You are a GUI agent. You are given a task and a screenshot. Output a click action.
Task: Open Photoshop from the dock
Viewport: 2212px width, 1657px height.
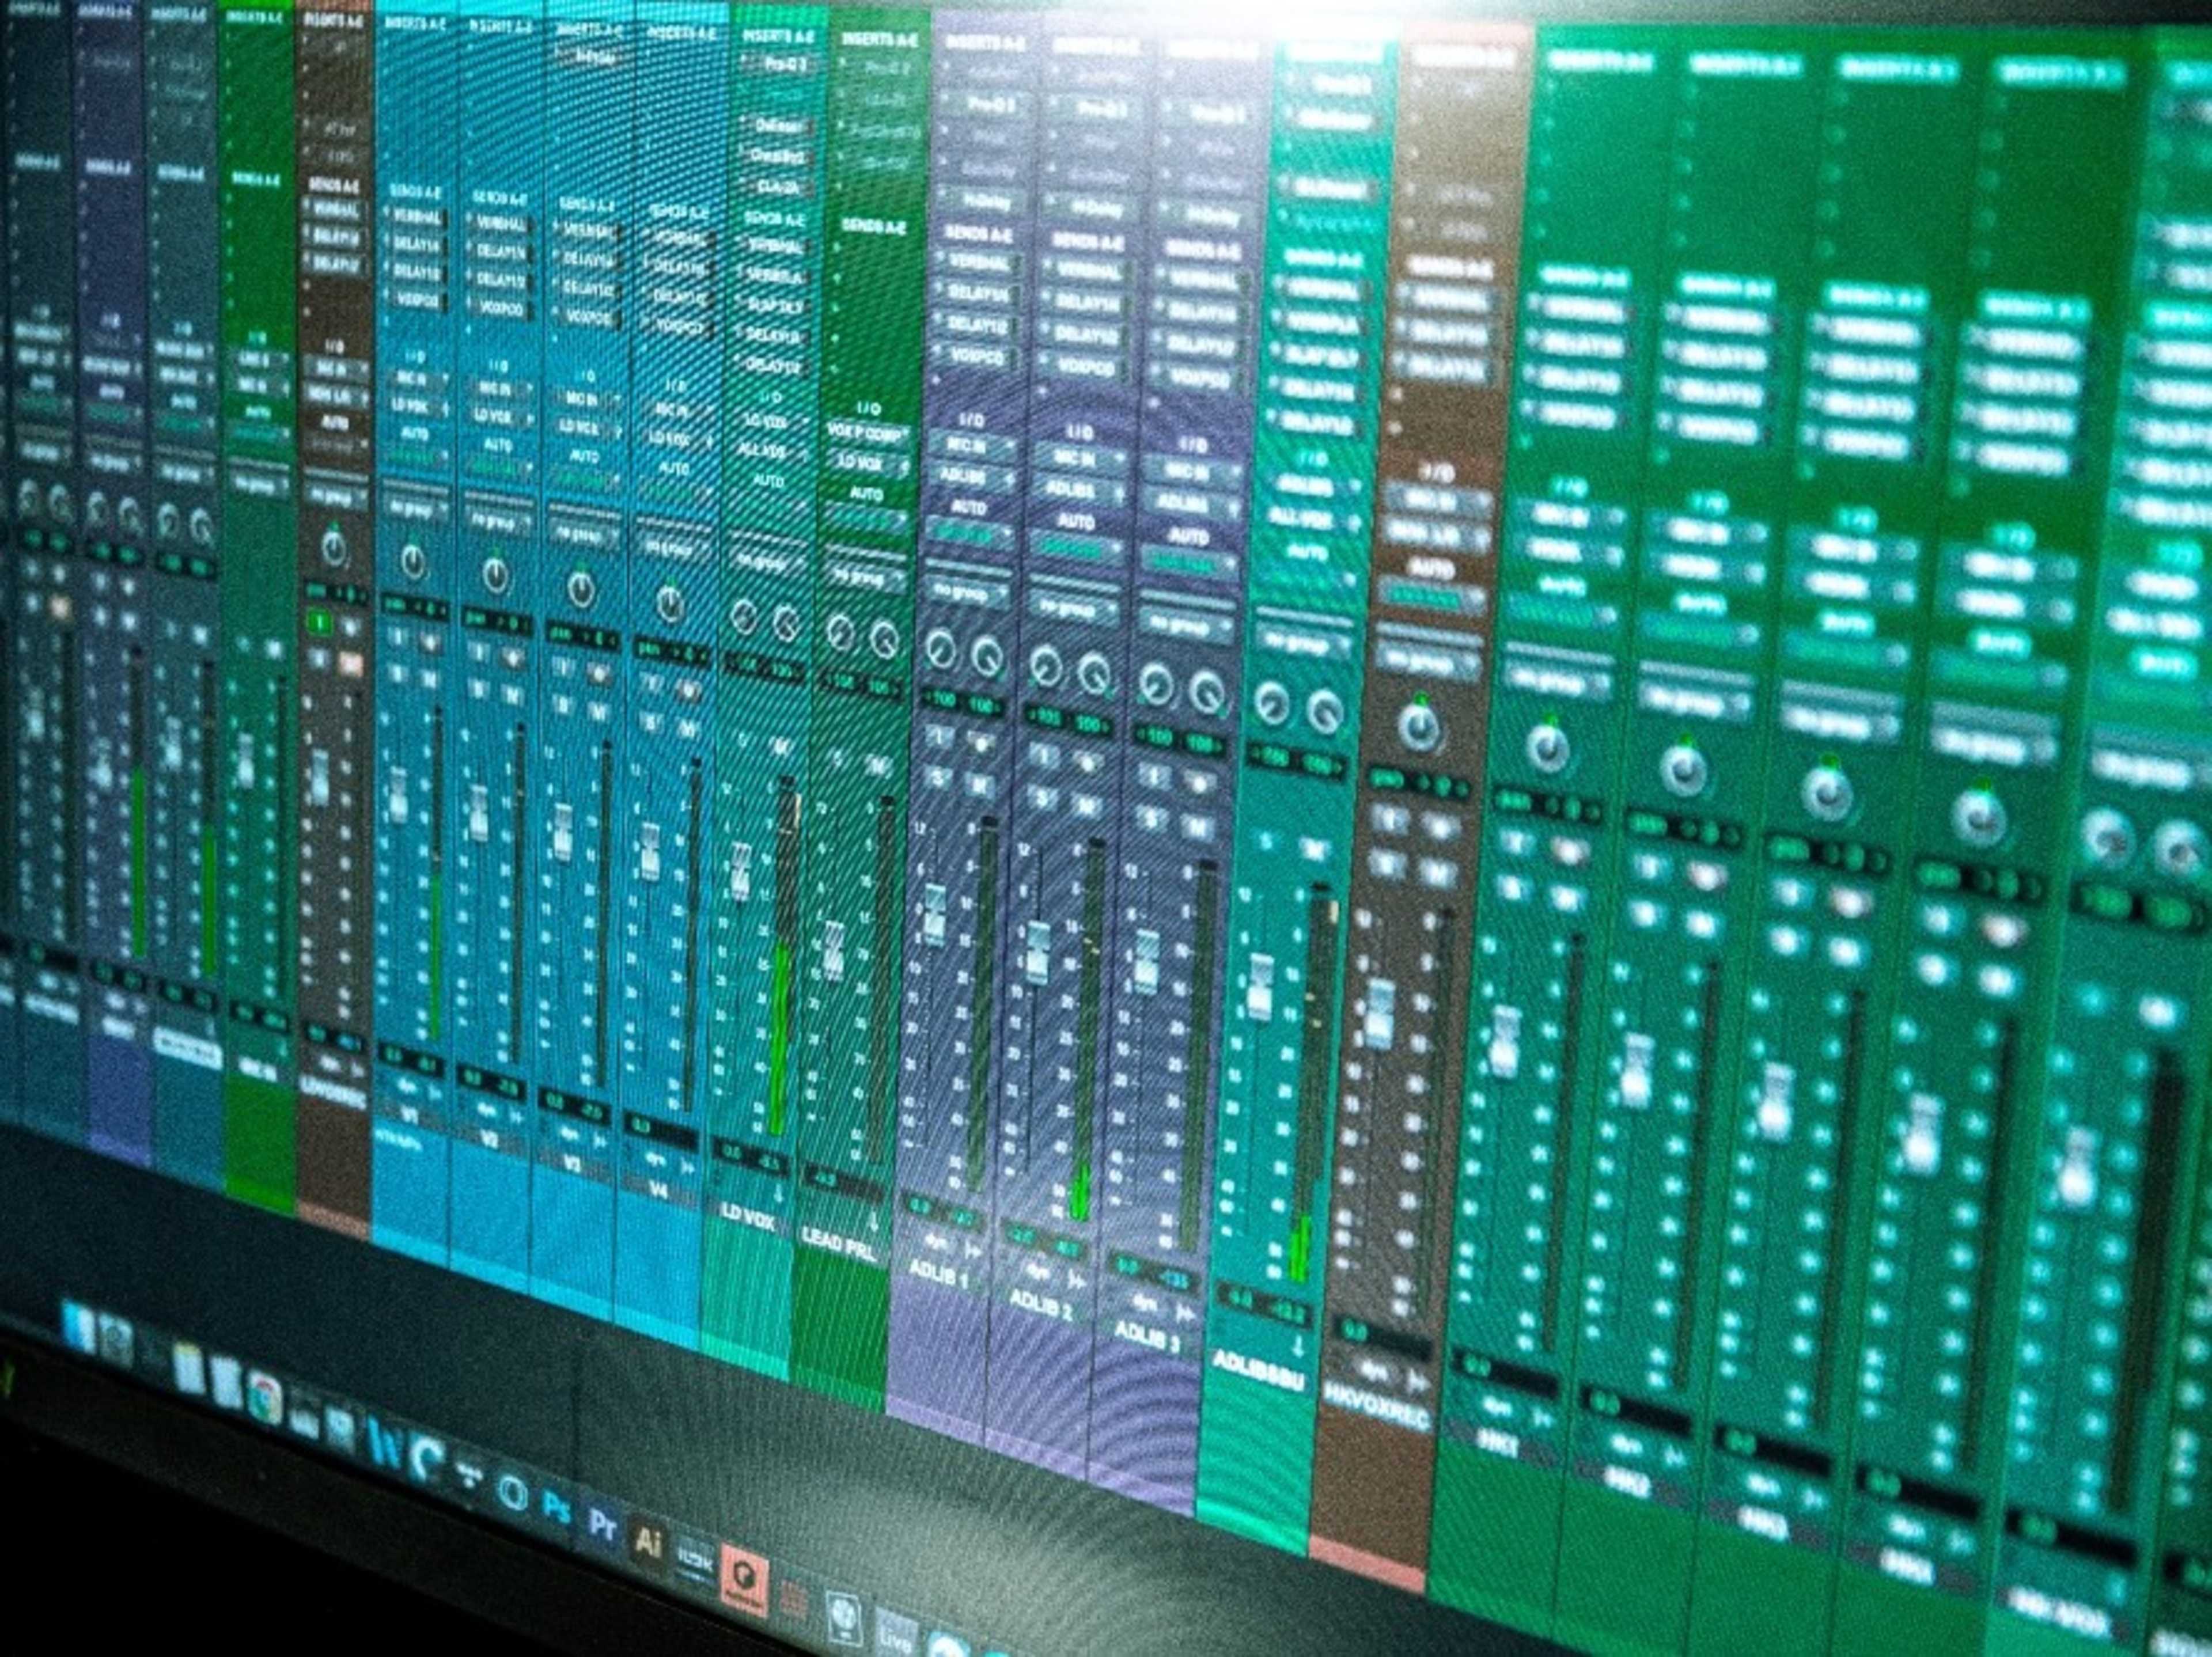[x=556, y=1506]
